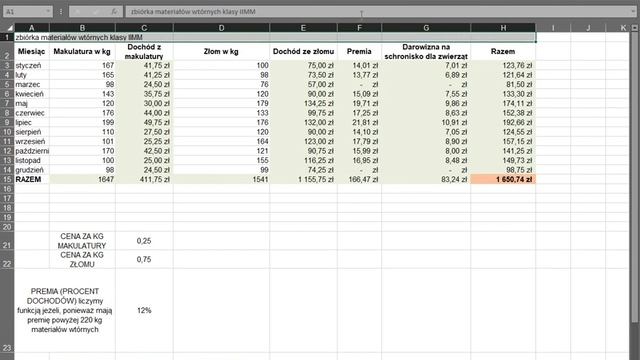Click the vertical scrollbar on right edge
The width and height of the screenshot is (640, 360).
[634, 176]
